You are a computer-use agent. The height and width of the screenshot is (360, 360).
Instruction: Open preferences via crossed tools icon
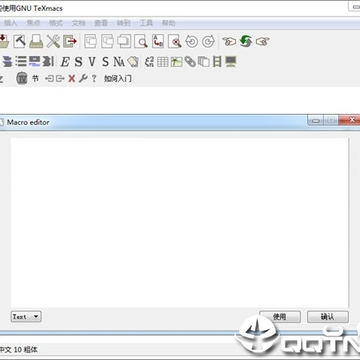[x=53, y=41]
